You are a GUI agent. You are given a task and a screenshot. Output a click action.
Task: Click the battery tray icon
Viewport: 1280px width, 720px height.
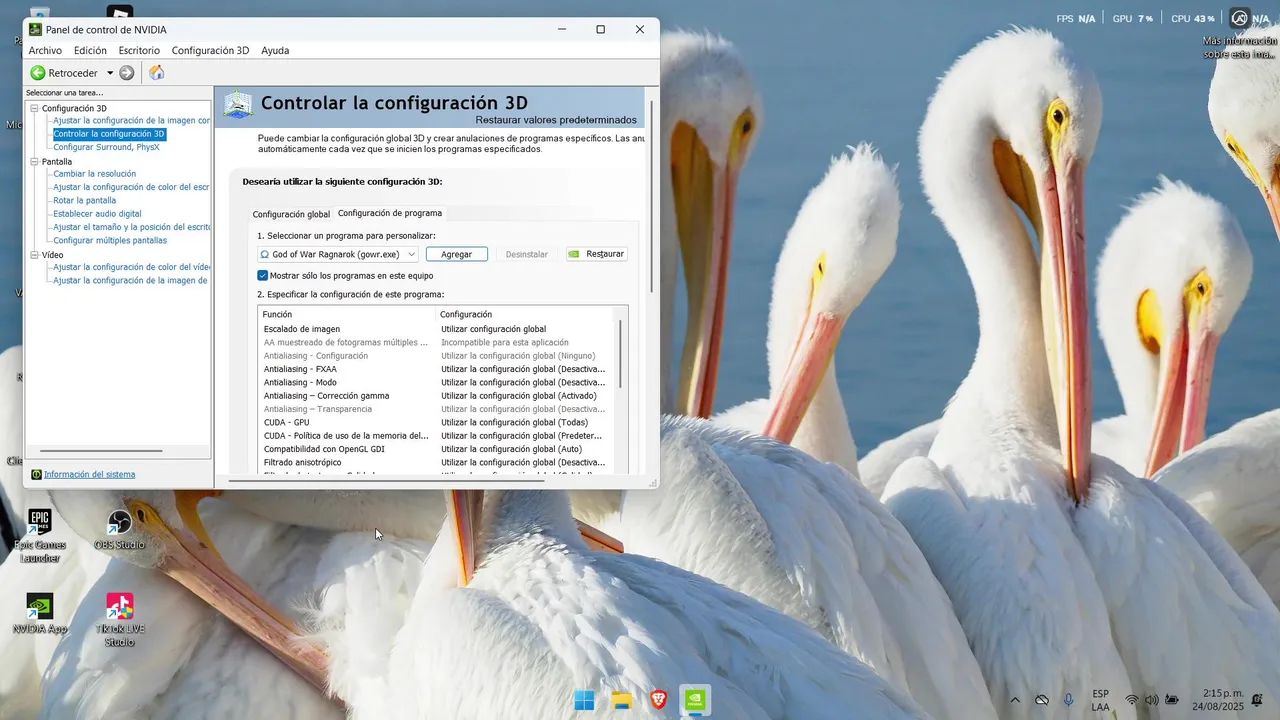(x=1171, y=700)
